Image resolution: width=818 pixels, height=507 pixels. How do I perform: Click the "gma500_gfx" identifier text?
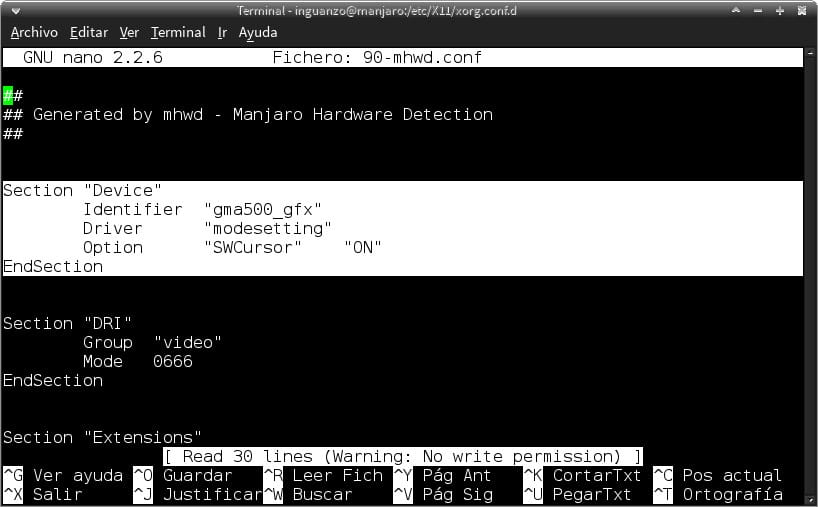click(x=262, y=210)
